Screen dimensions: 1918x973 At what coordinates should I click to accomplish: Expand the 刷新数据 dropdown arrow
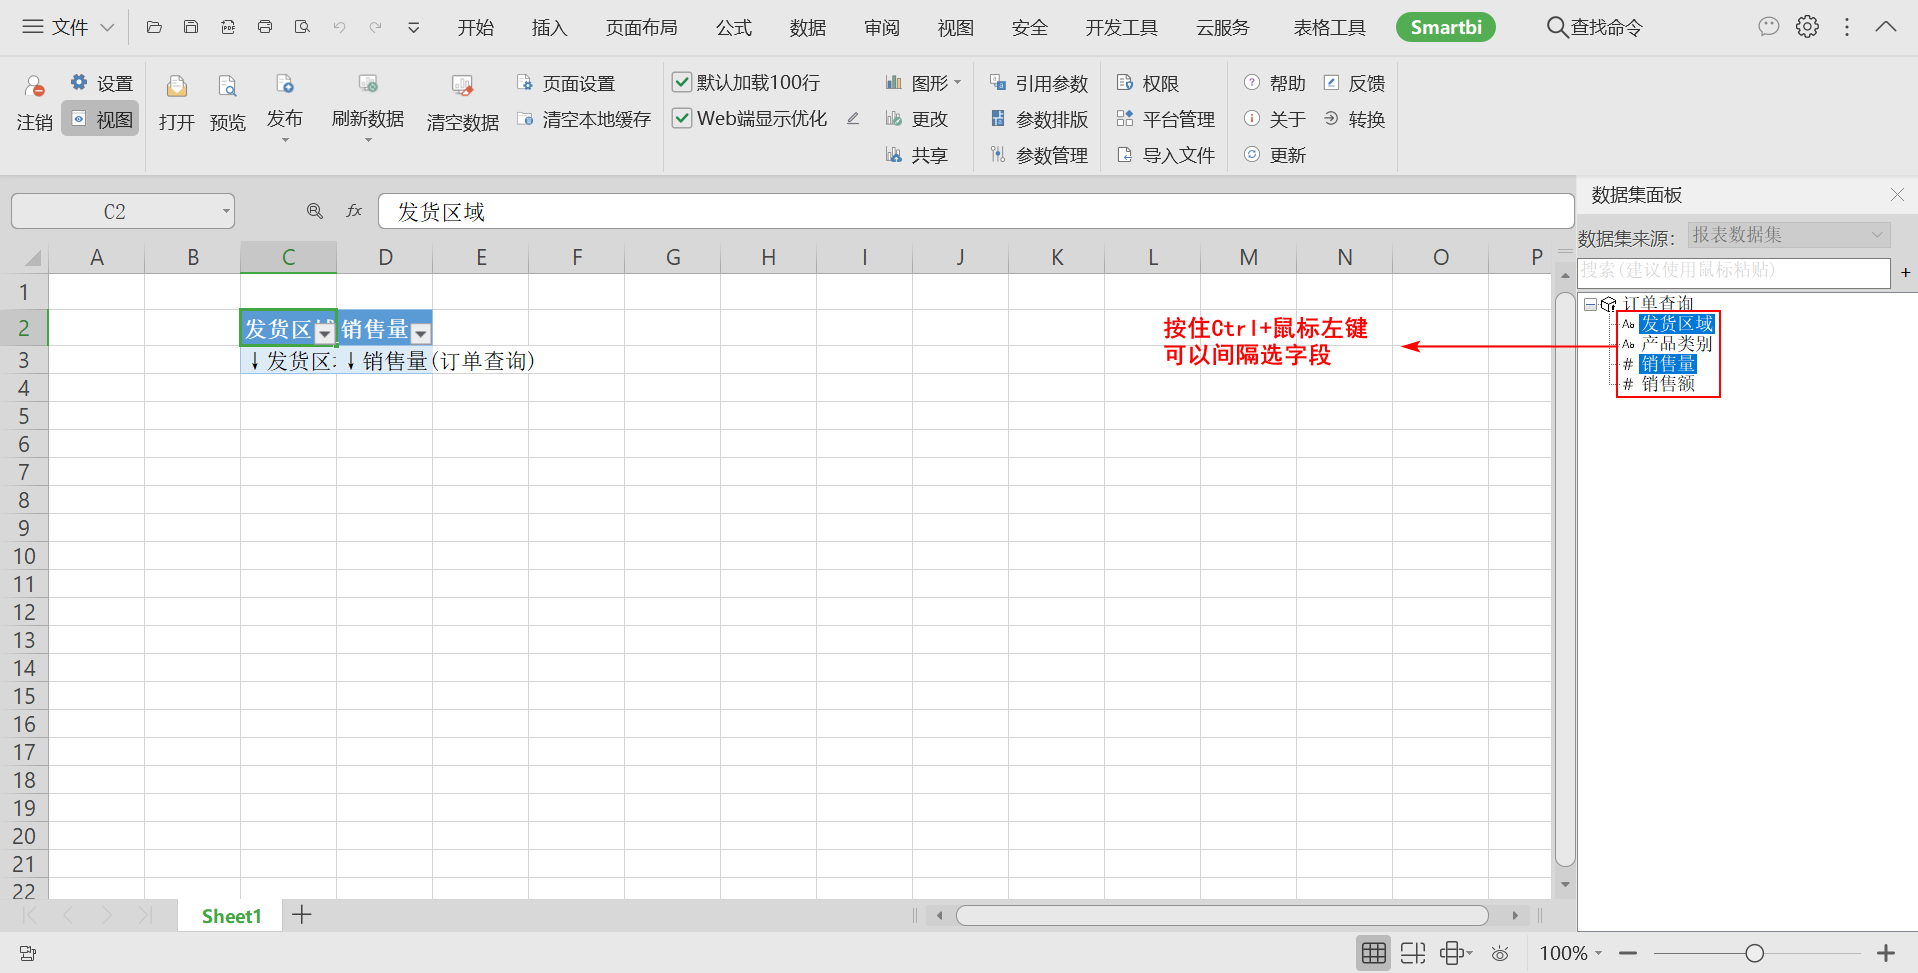point(368,140)
